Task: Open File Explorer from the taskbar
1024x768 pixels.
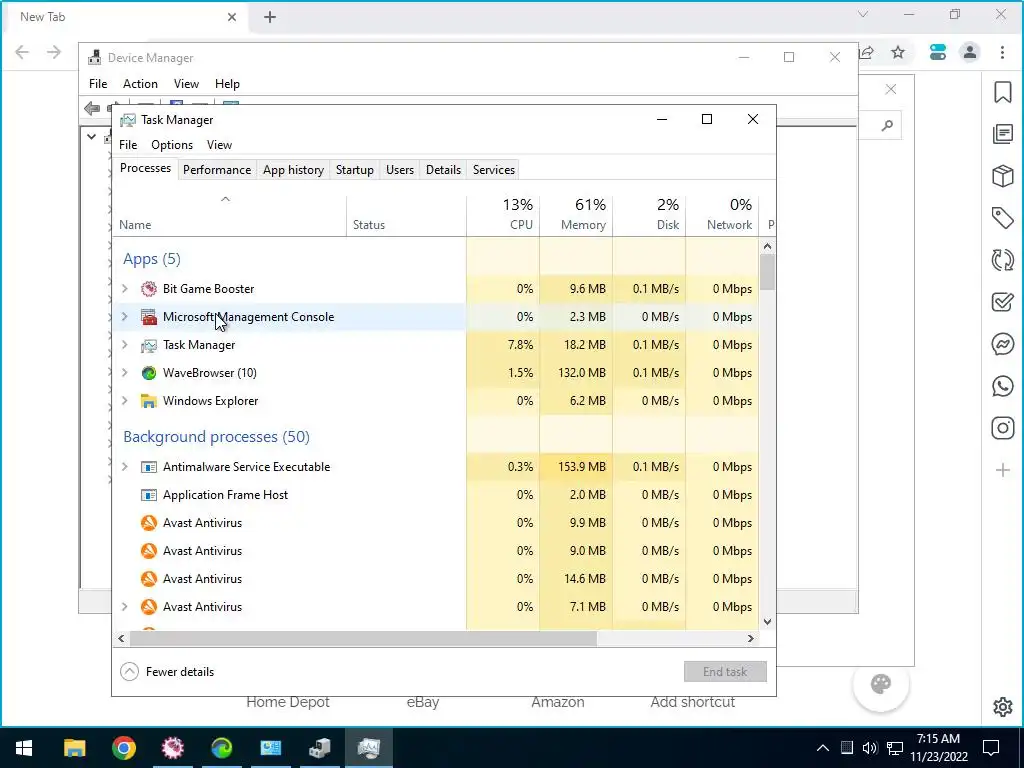Action: click(x=74, y=748)
